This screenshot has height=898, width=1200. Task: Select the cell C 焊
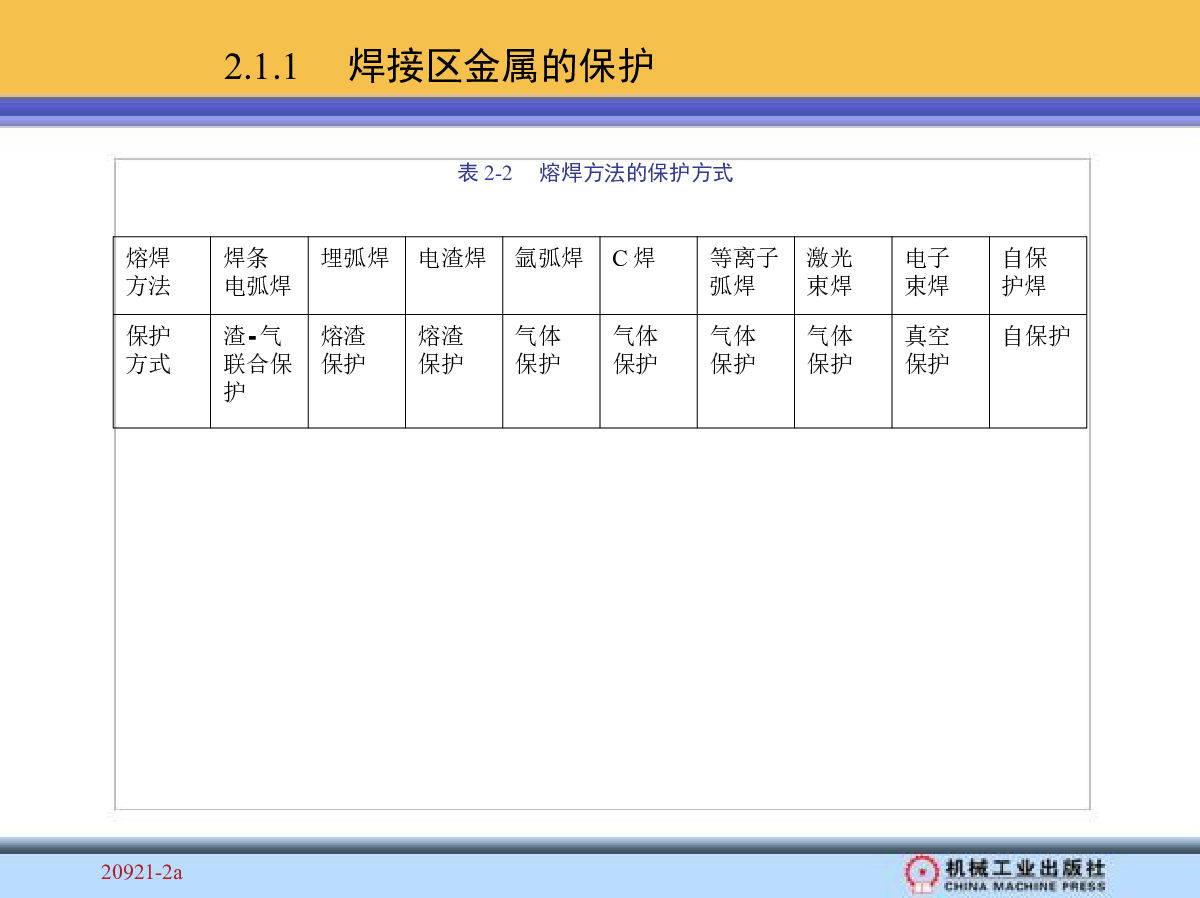[x=649, y=275]
